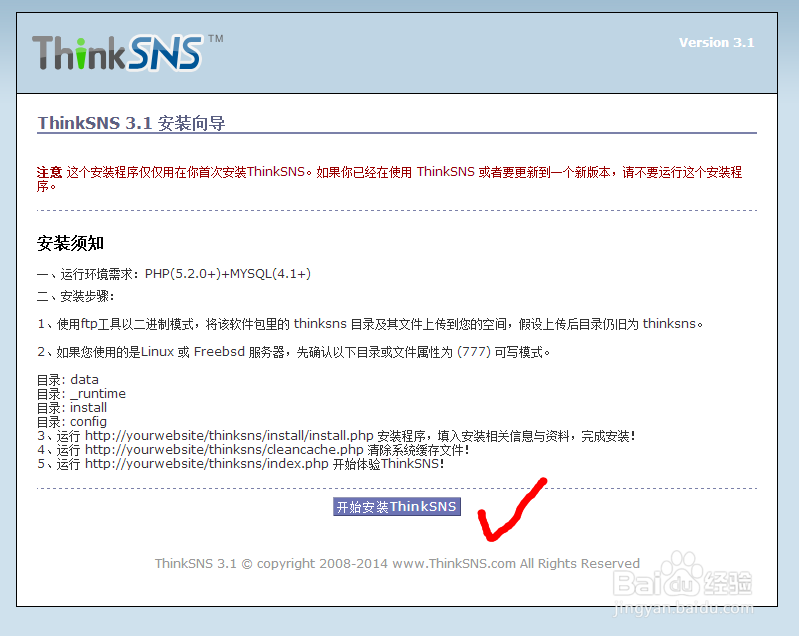Click the cleancache.php URL line
The image size is (799, 636).
(x=253, y=449)
